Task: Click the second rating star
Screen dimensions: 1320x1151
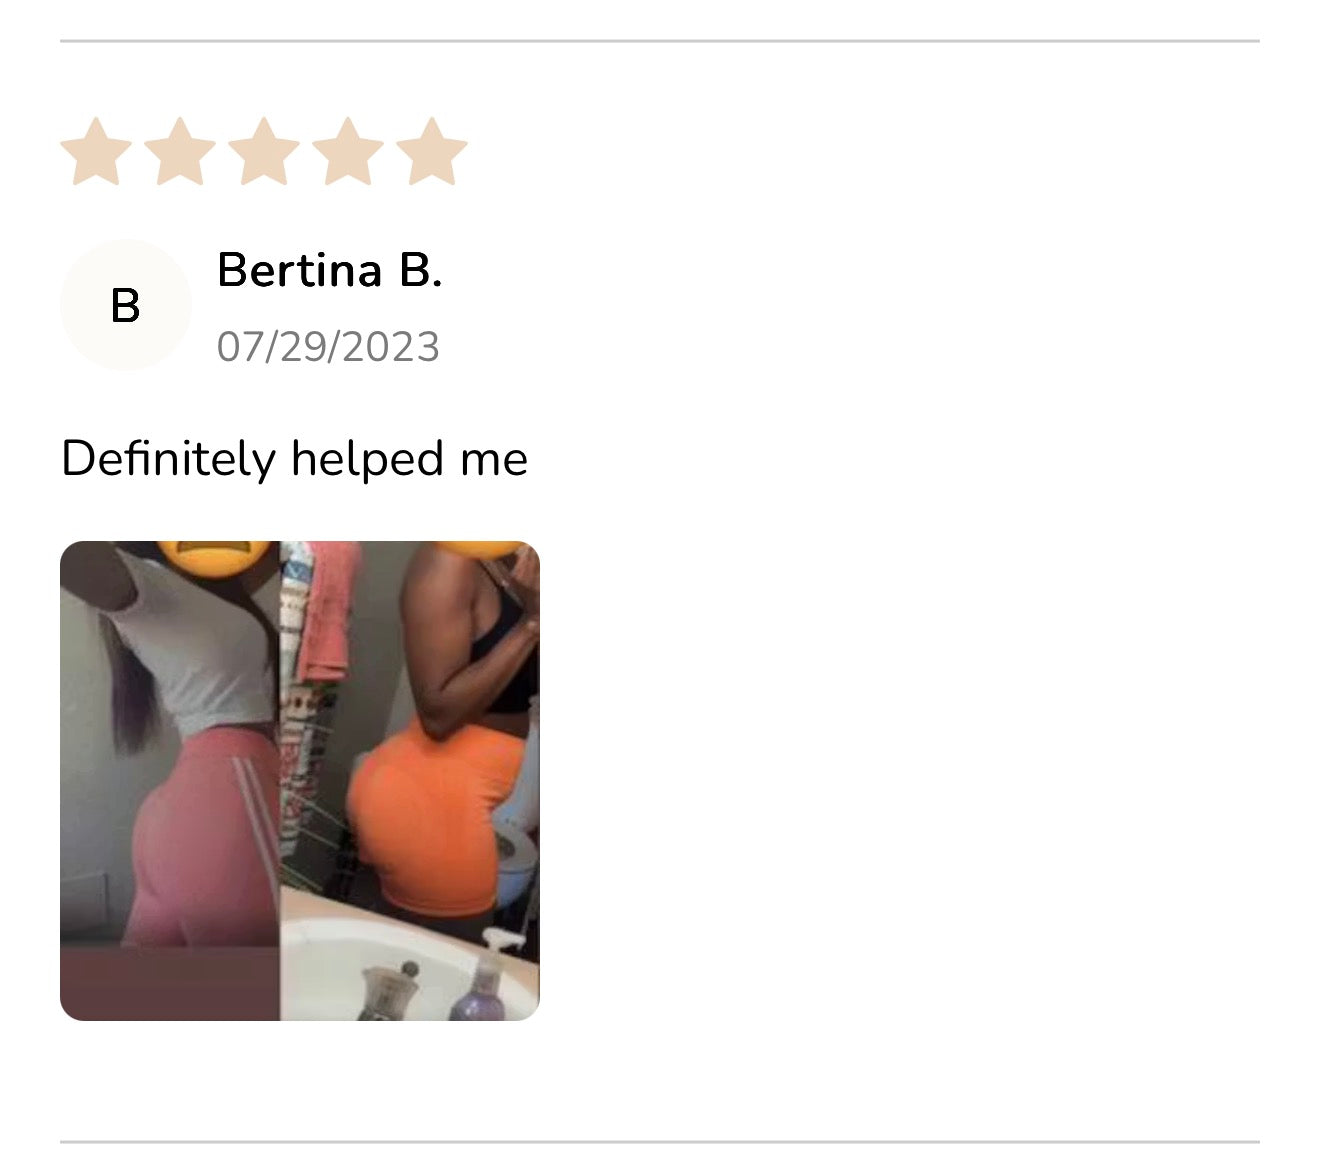Action: [180, 152]
